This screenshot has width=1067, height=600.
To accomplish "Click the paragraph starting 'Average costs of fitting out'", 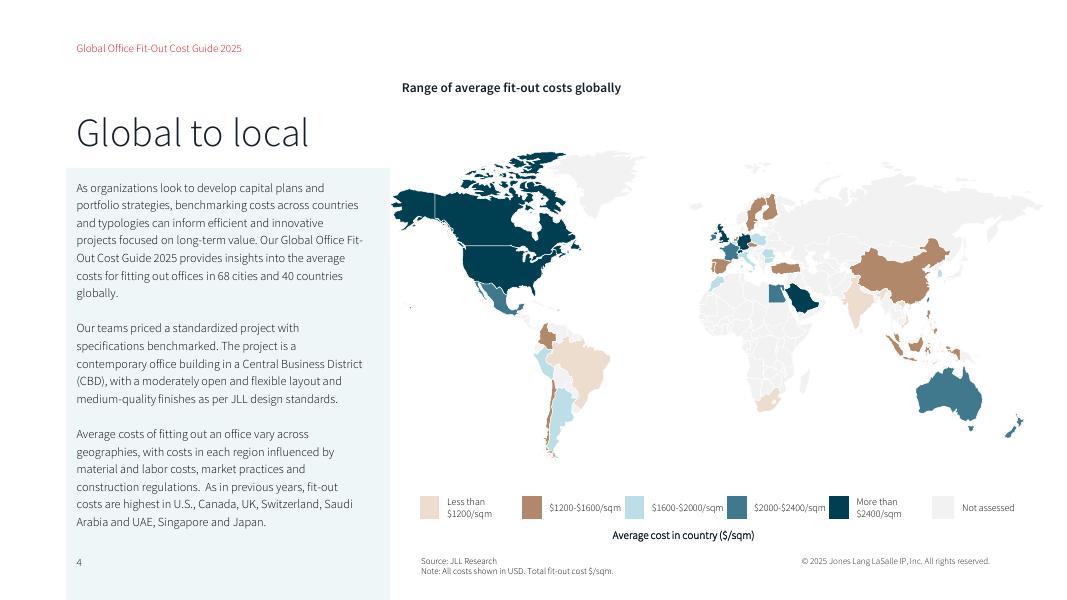I will [215, 478].
